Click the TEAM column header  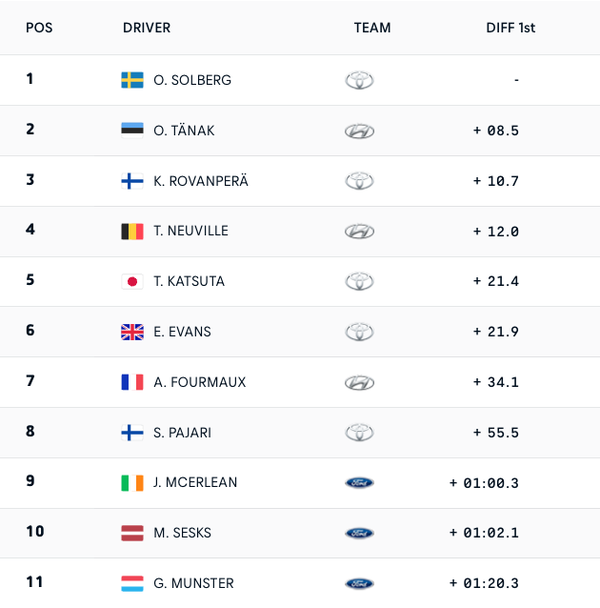372,28
